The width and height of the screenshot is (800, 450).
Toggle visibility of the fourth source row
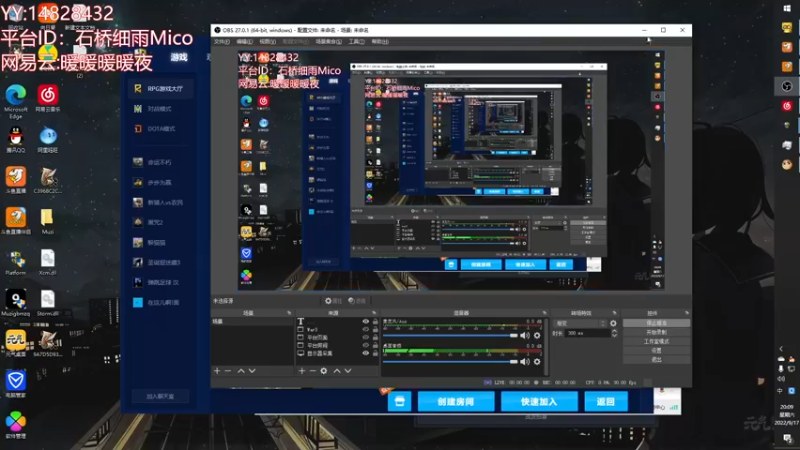(x=365, y=345)
